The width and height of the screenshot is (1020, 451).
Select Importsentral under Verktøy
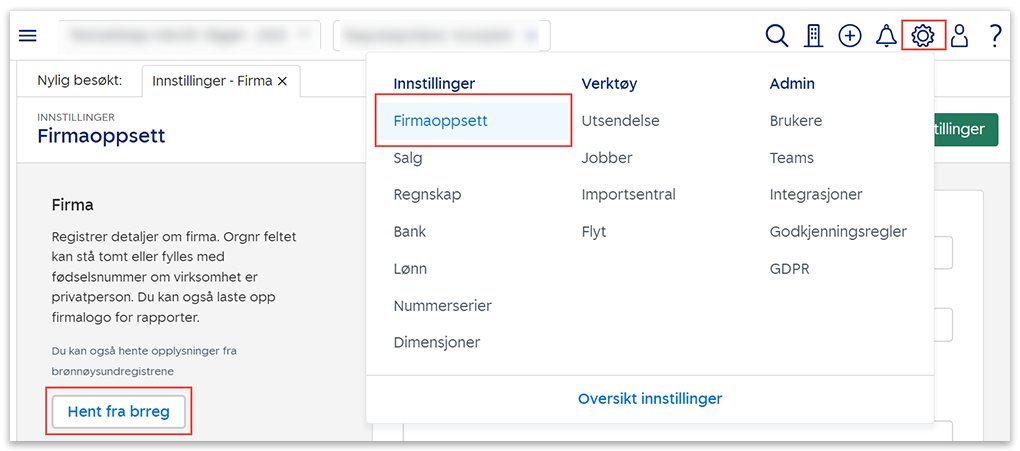click(x=628, y=195)
